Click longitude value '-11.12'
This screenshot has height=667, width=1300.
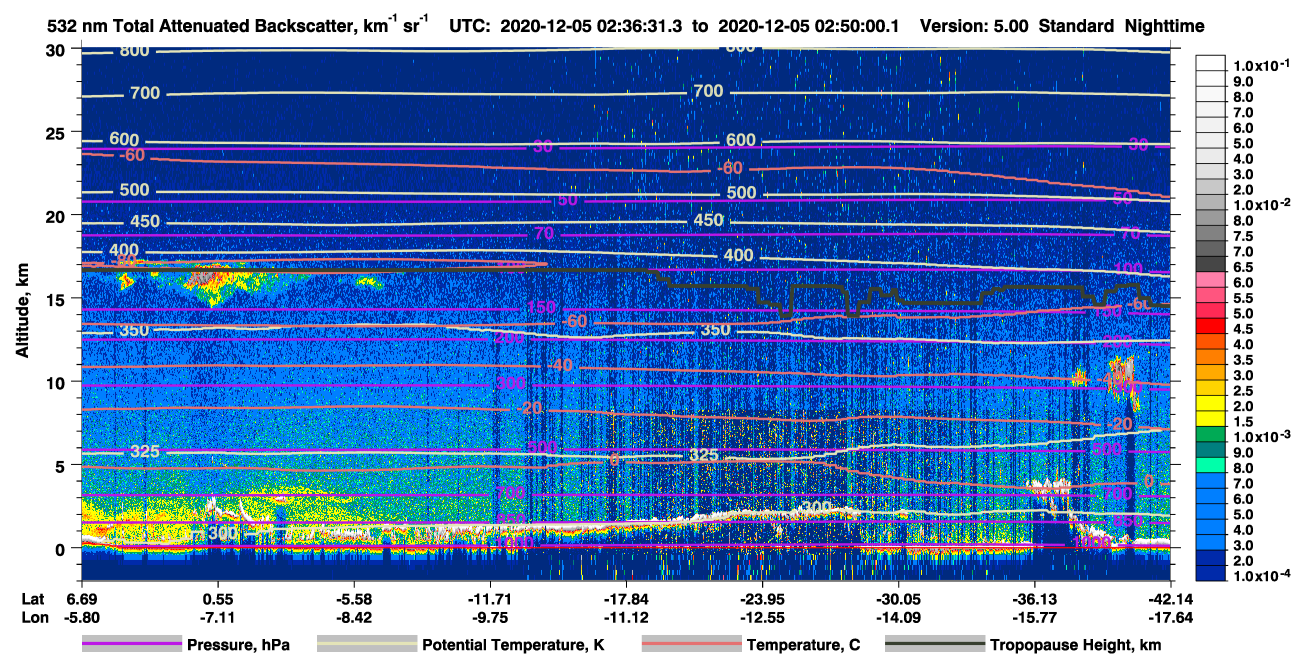(x=626, y=617)
